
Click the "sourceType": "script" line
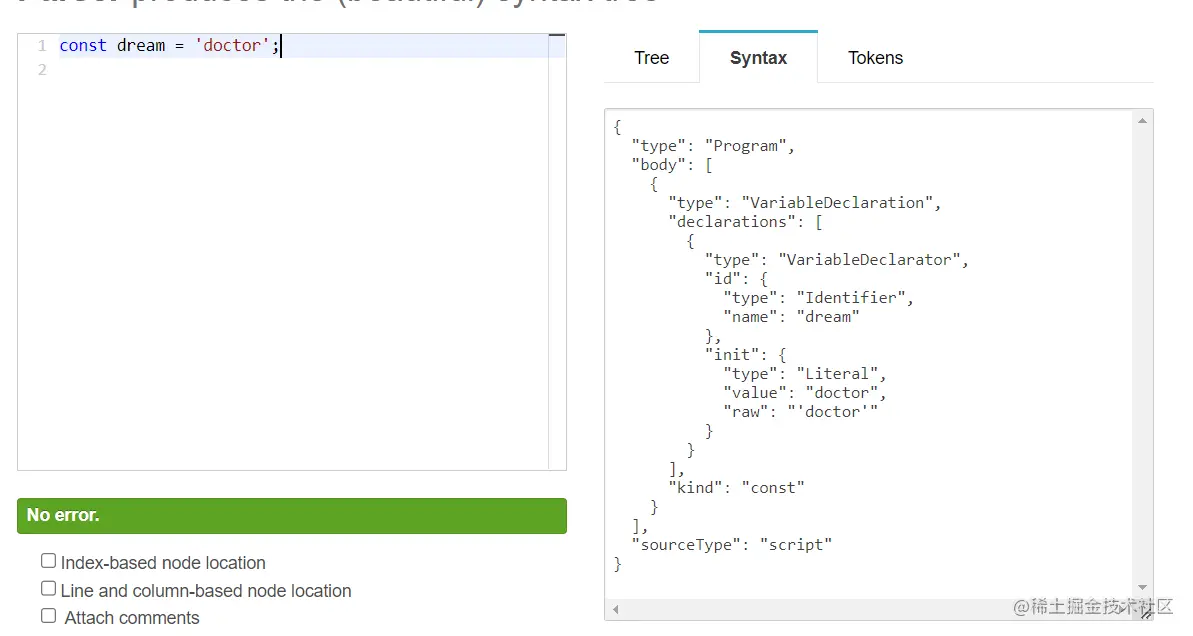[731, 545]
